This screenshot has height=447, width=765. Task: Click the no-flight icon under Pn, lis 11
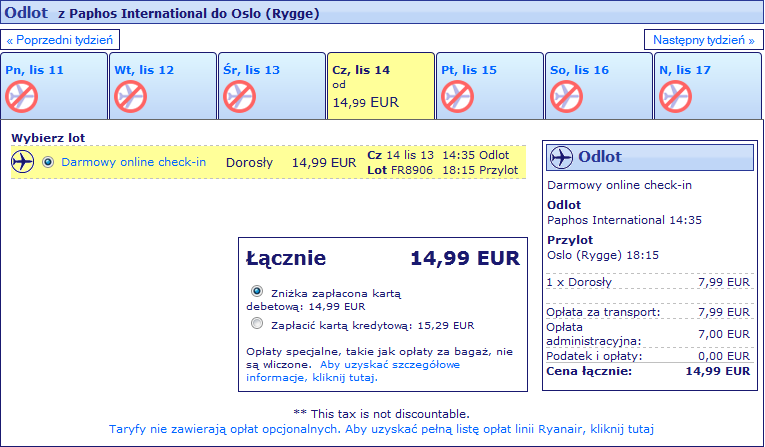point(21,97)
